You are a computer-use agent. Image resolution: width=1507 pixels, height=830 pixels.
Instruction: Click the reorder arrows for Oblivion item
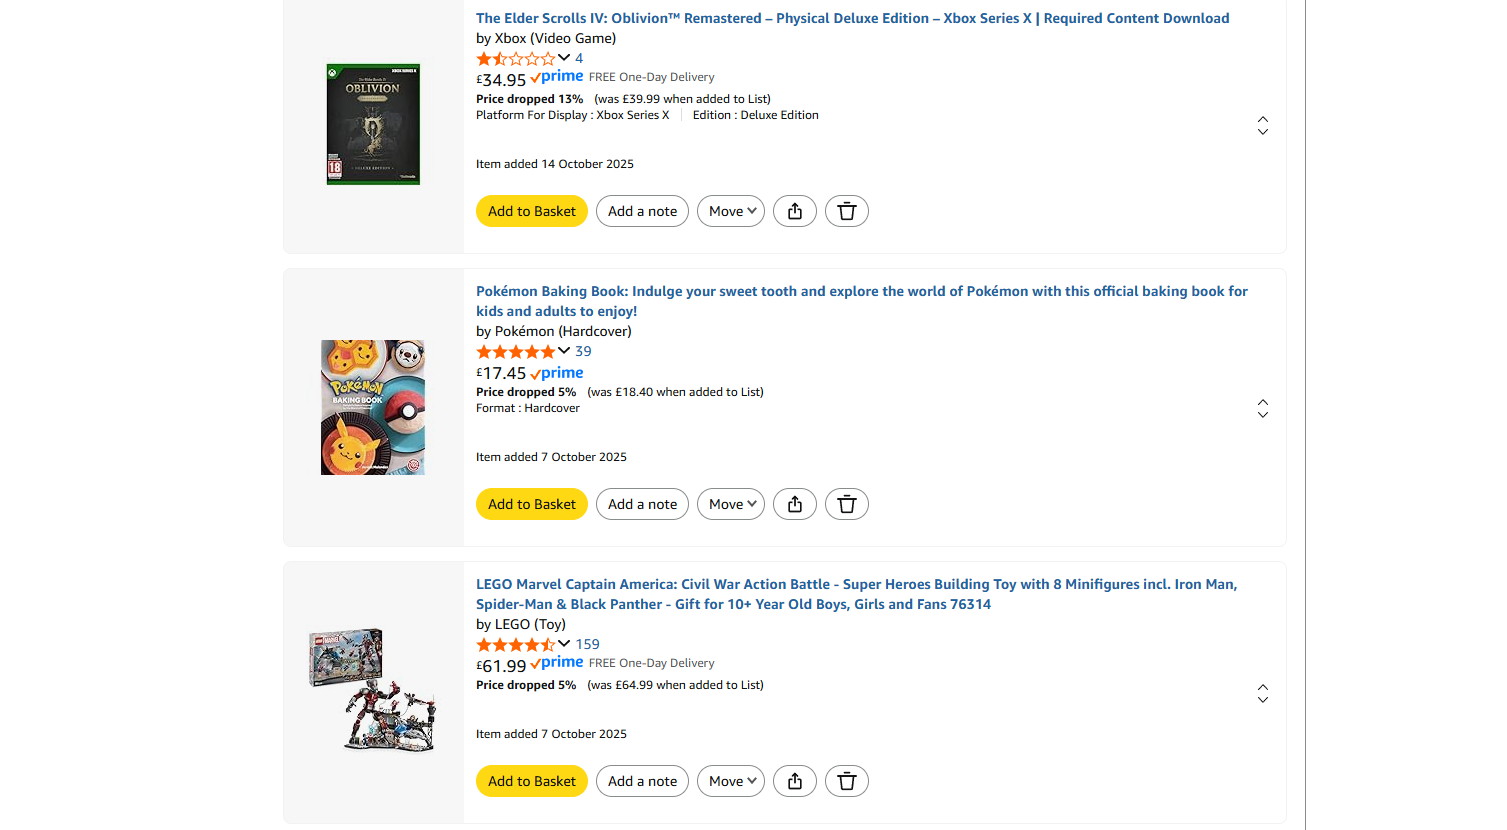click(x=1263, y=125)
